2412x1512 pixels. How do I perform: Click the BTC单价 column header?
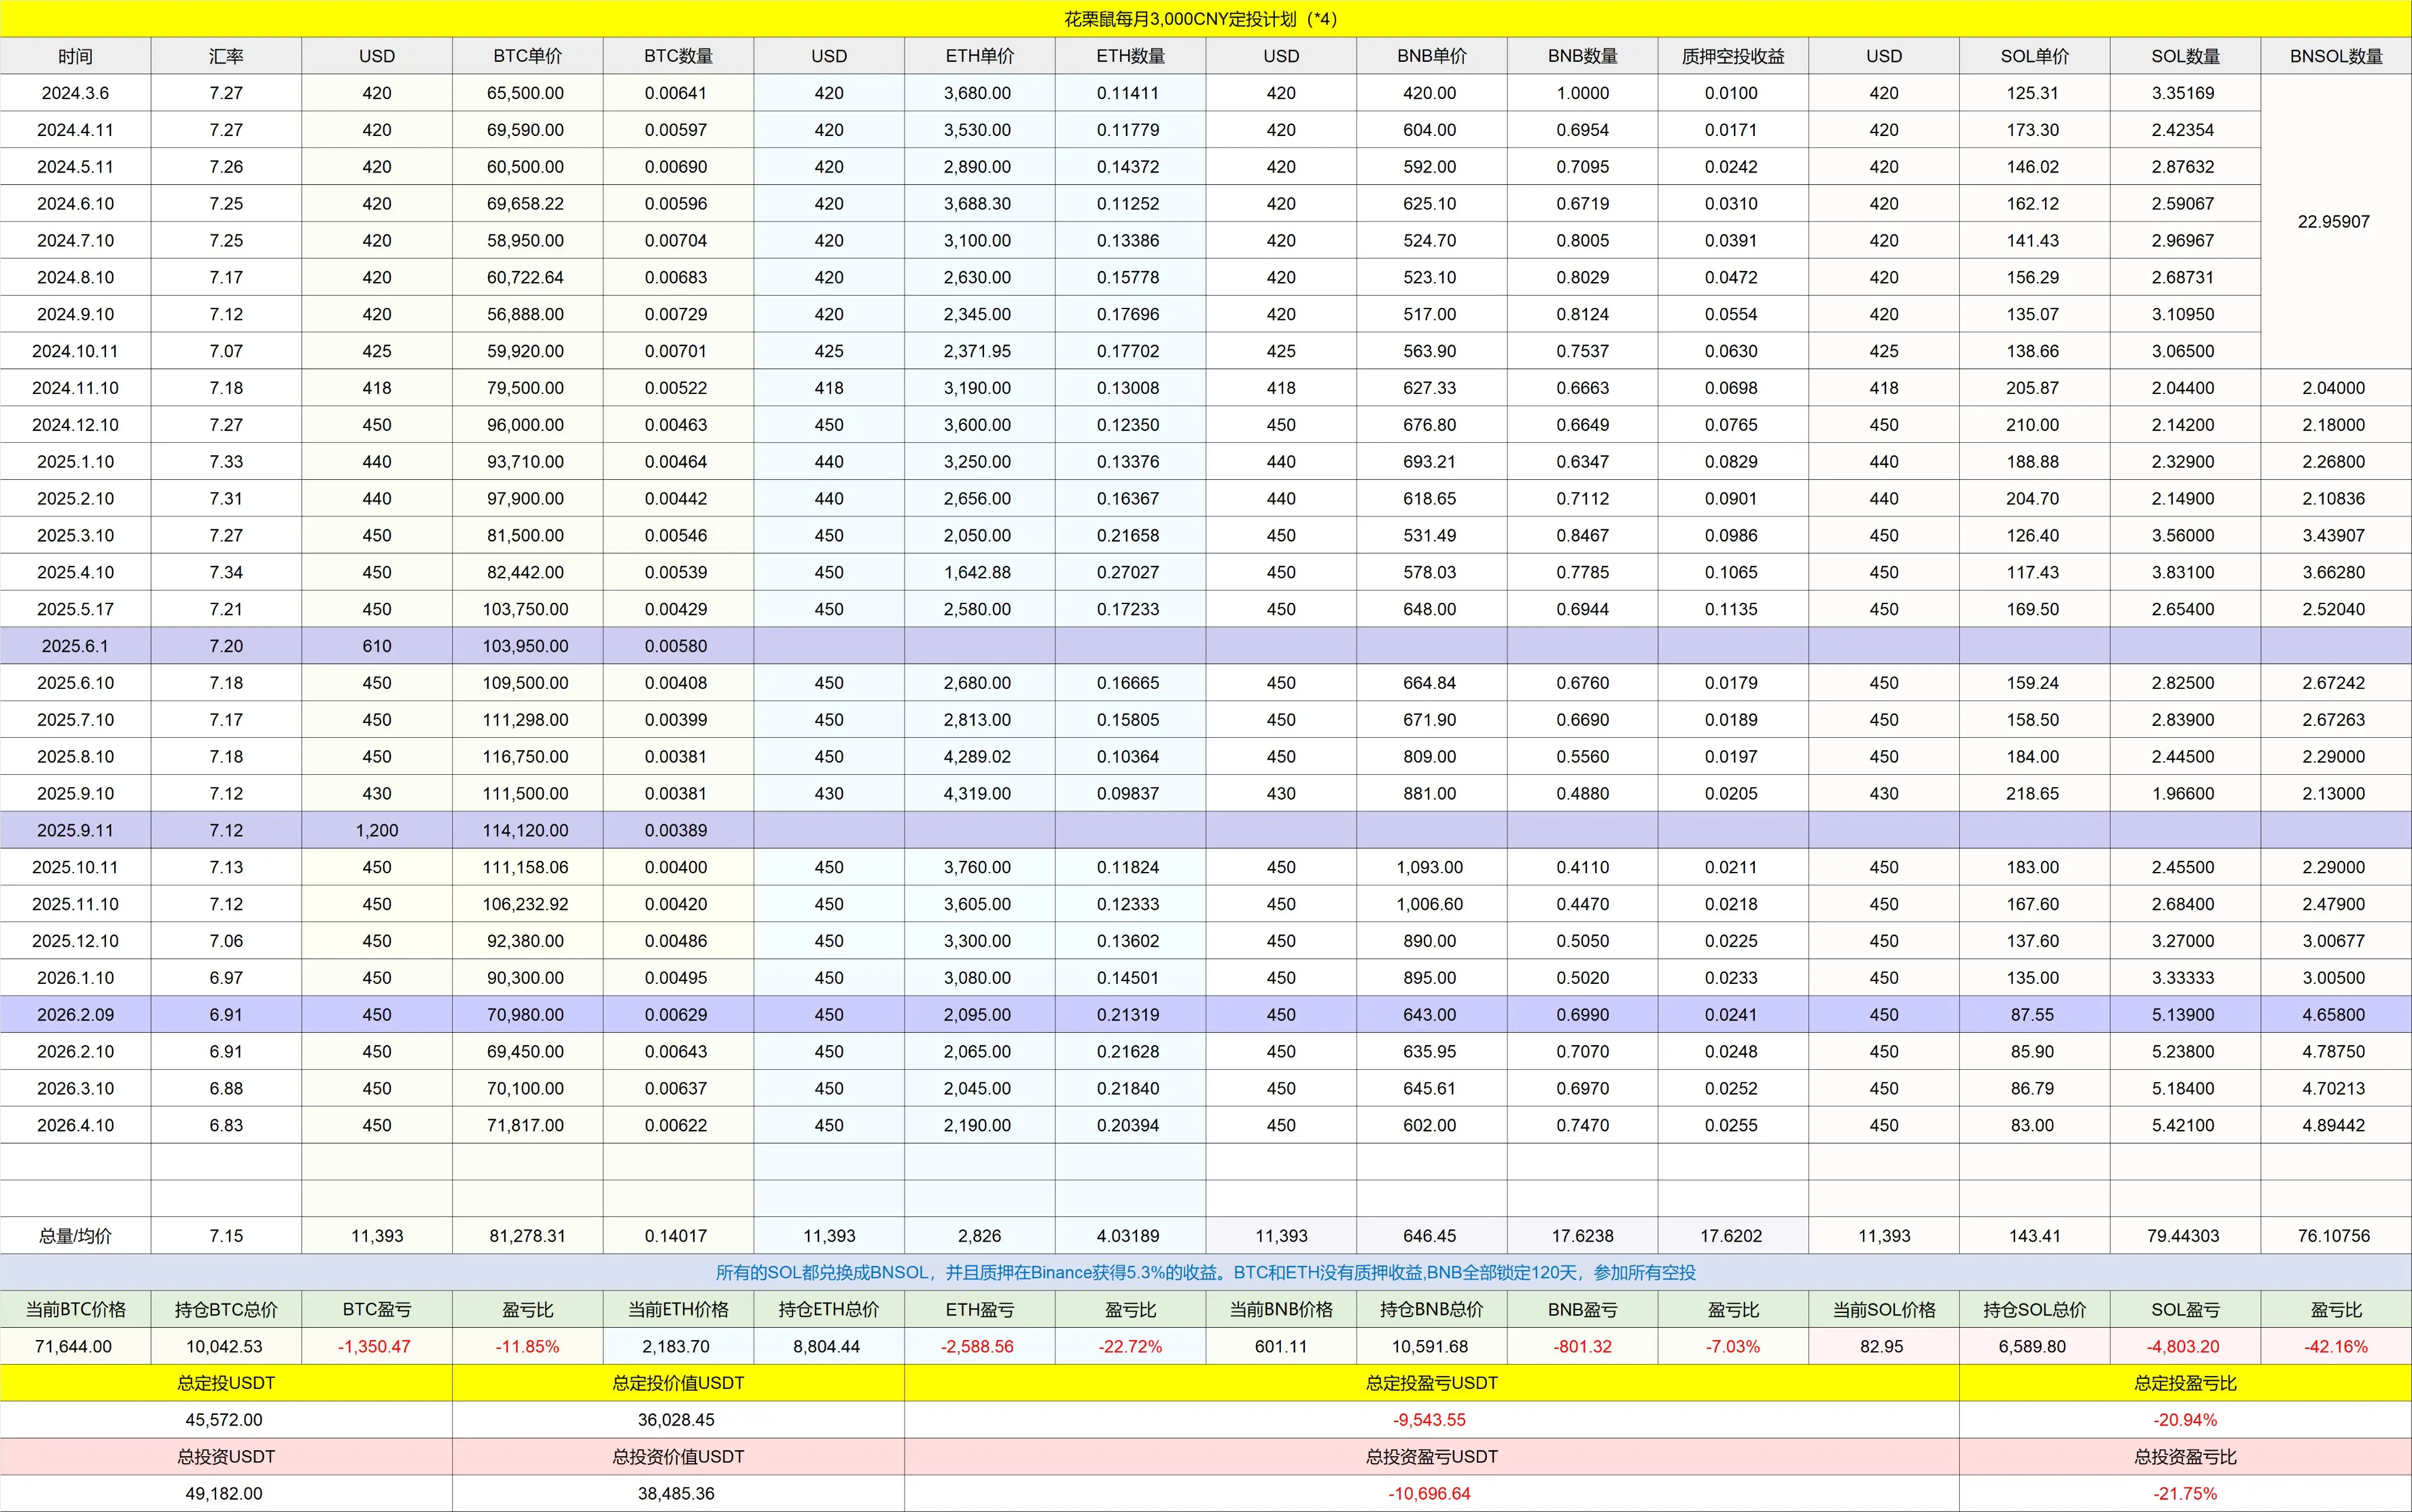point(527,56)
